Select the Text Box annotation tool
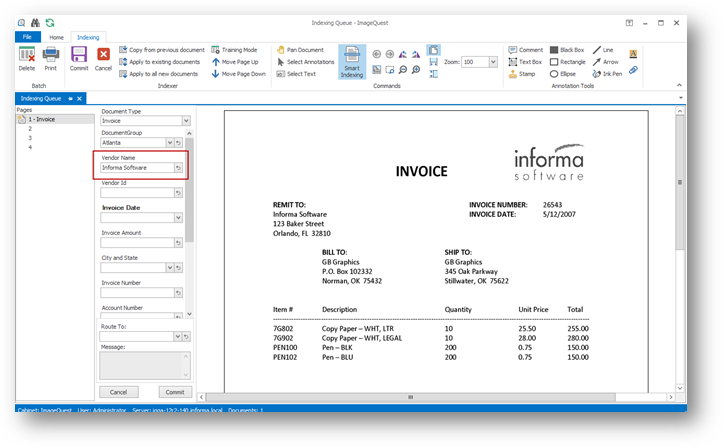This screenshot has height=448, width=724. click(x=525, y=62)
